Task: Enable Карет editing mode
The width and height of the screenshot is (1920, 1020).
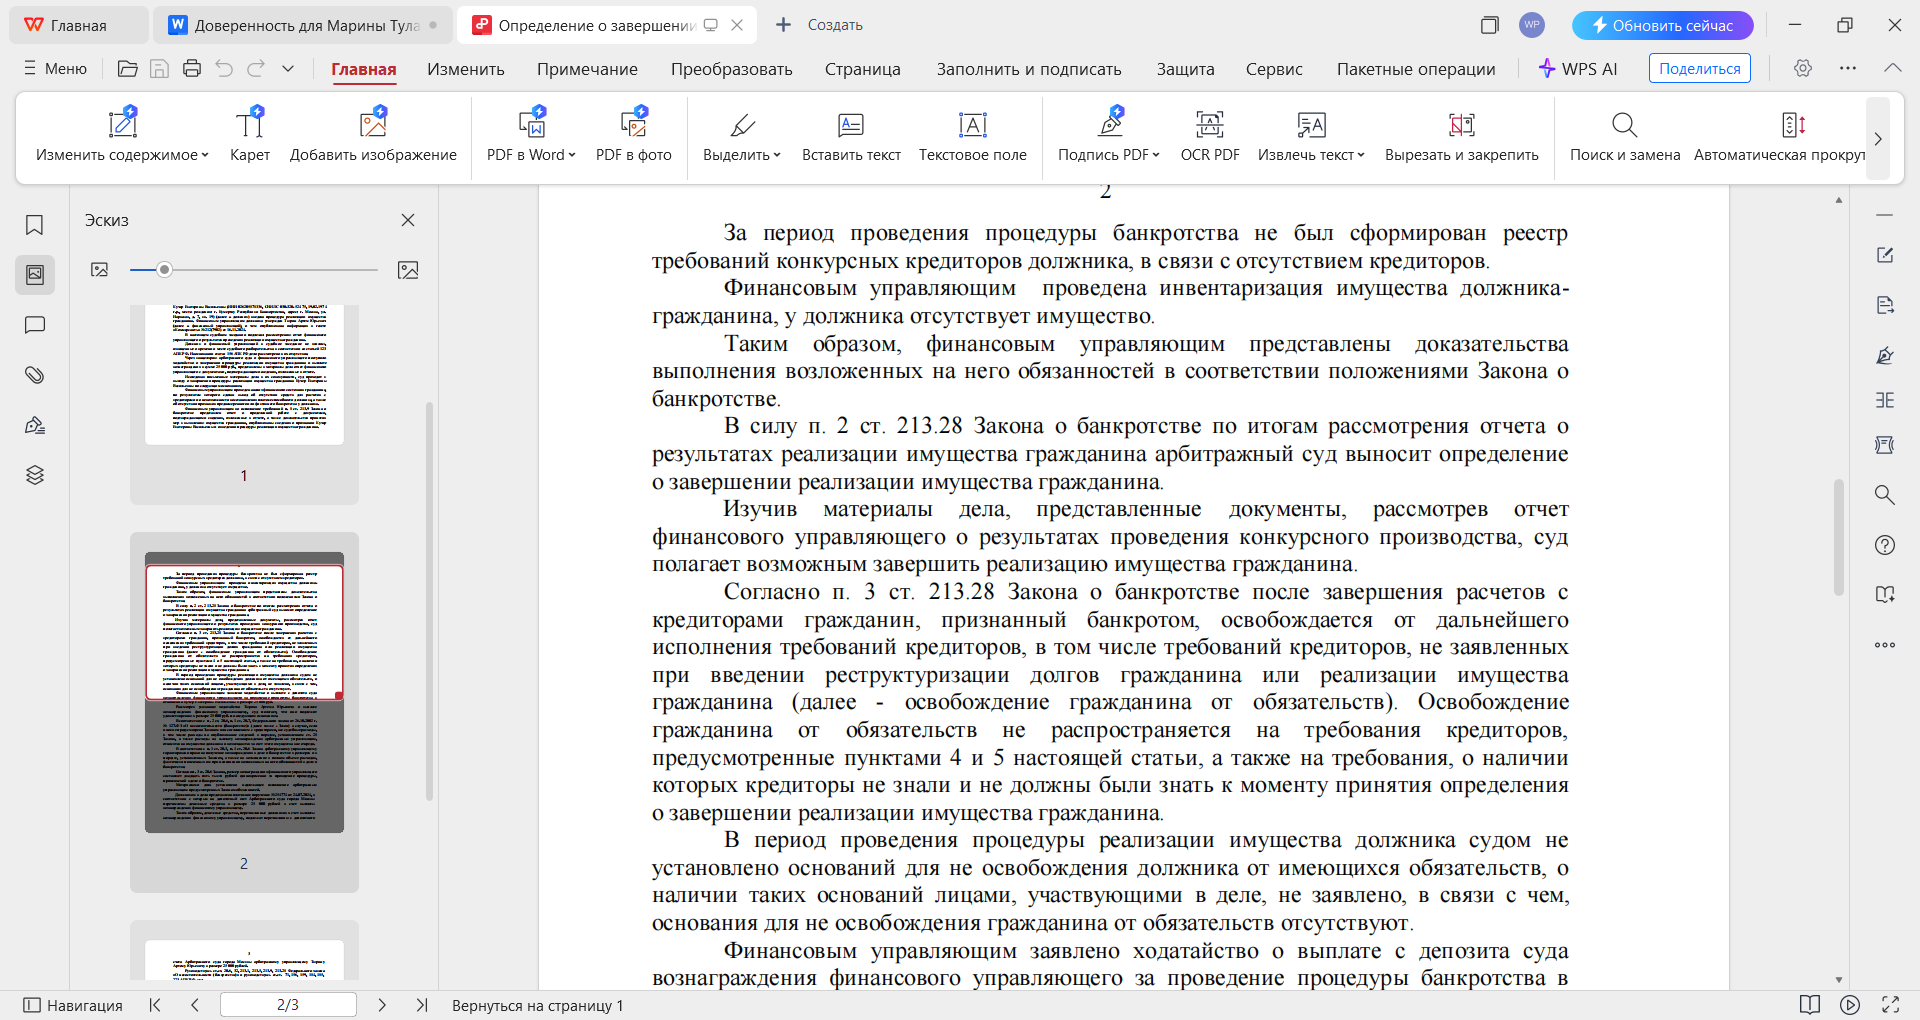Action: [250, 135]
